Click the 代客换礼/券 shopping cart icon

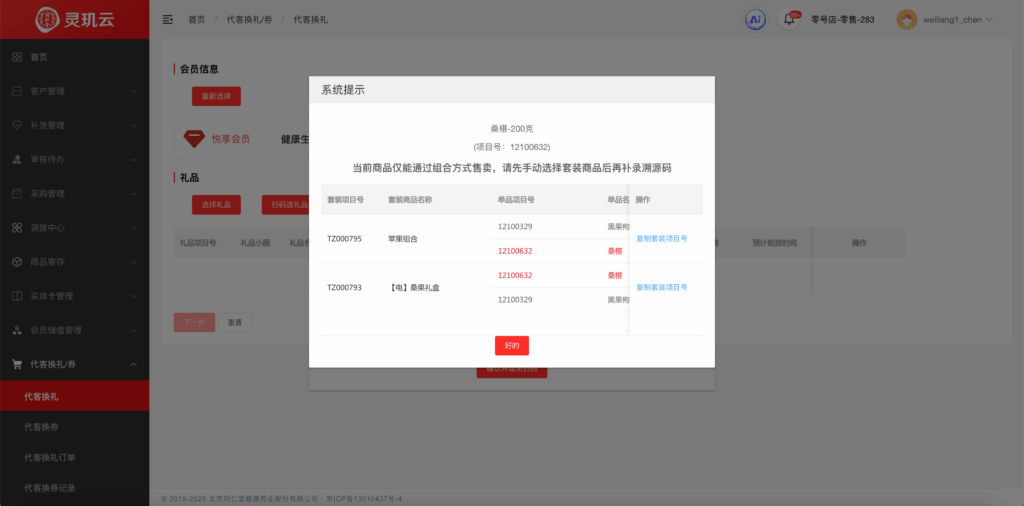tap(17, 364)
